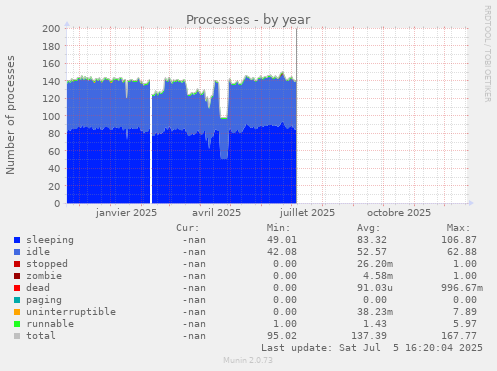Screen dimensions: 497x371
Task: Click dead average value 91.03u
Action: (x=375, y=288)
